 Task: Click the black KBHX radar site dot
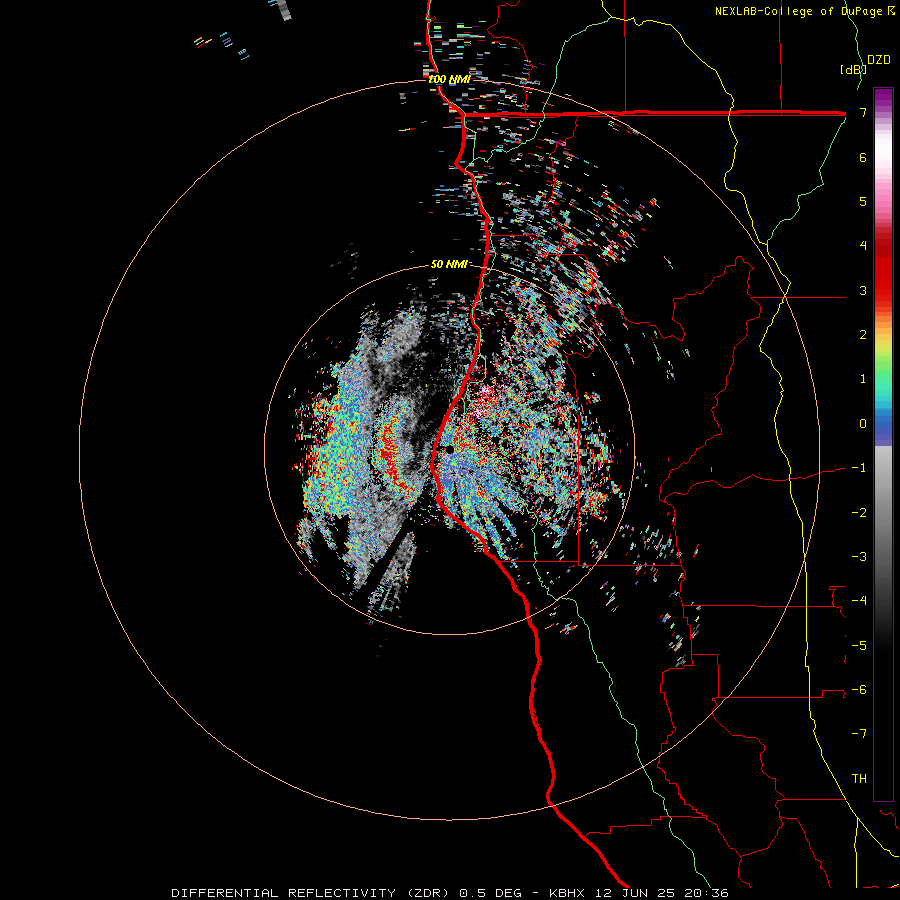coord(449,449)
